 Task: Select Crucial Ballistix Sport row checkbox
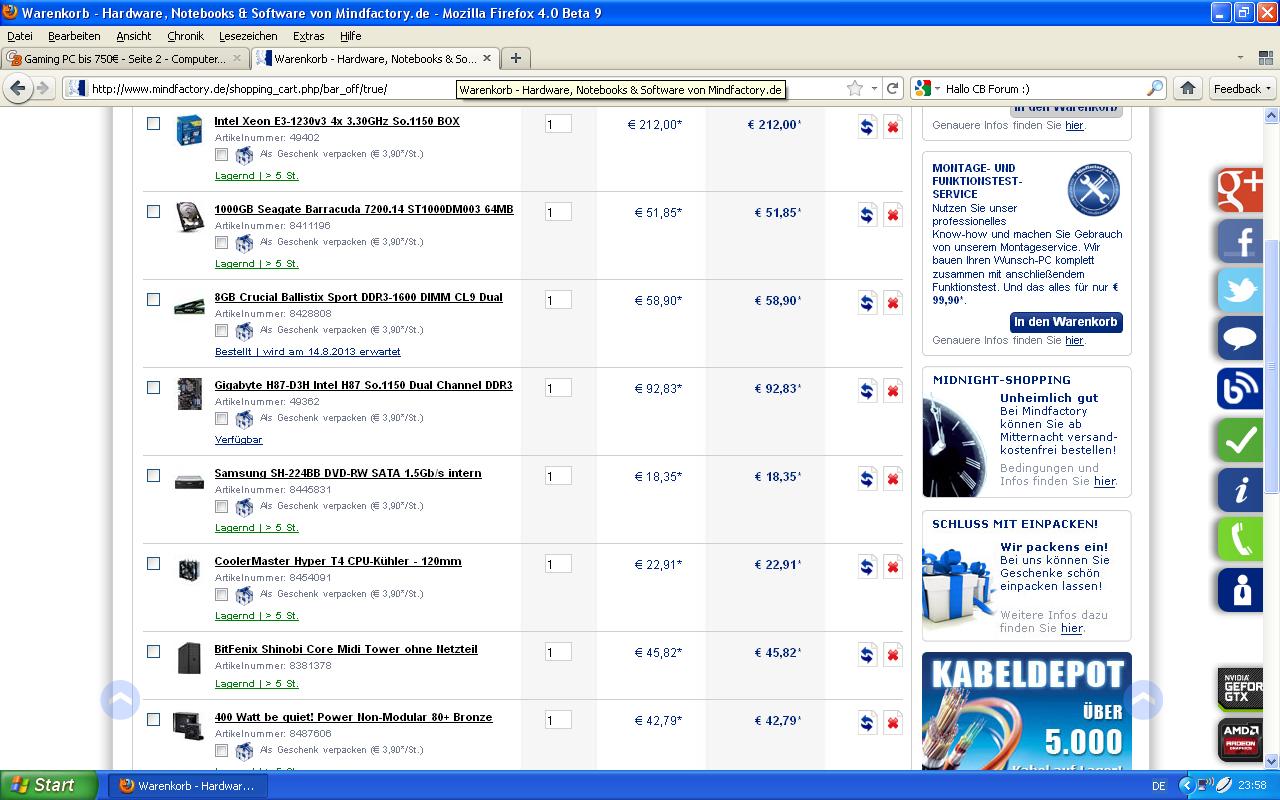[x=153, y=299]
